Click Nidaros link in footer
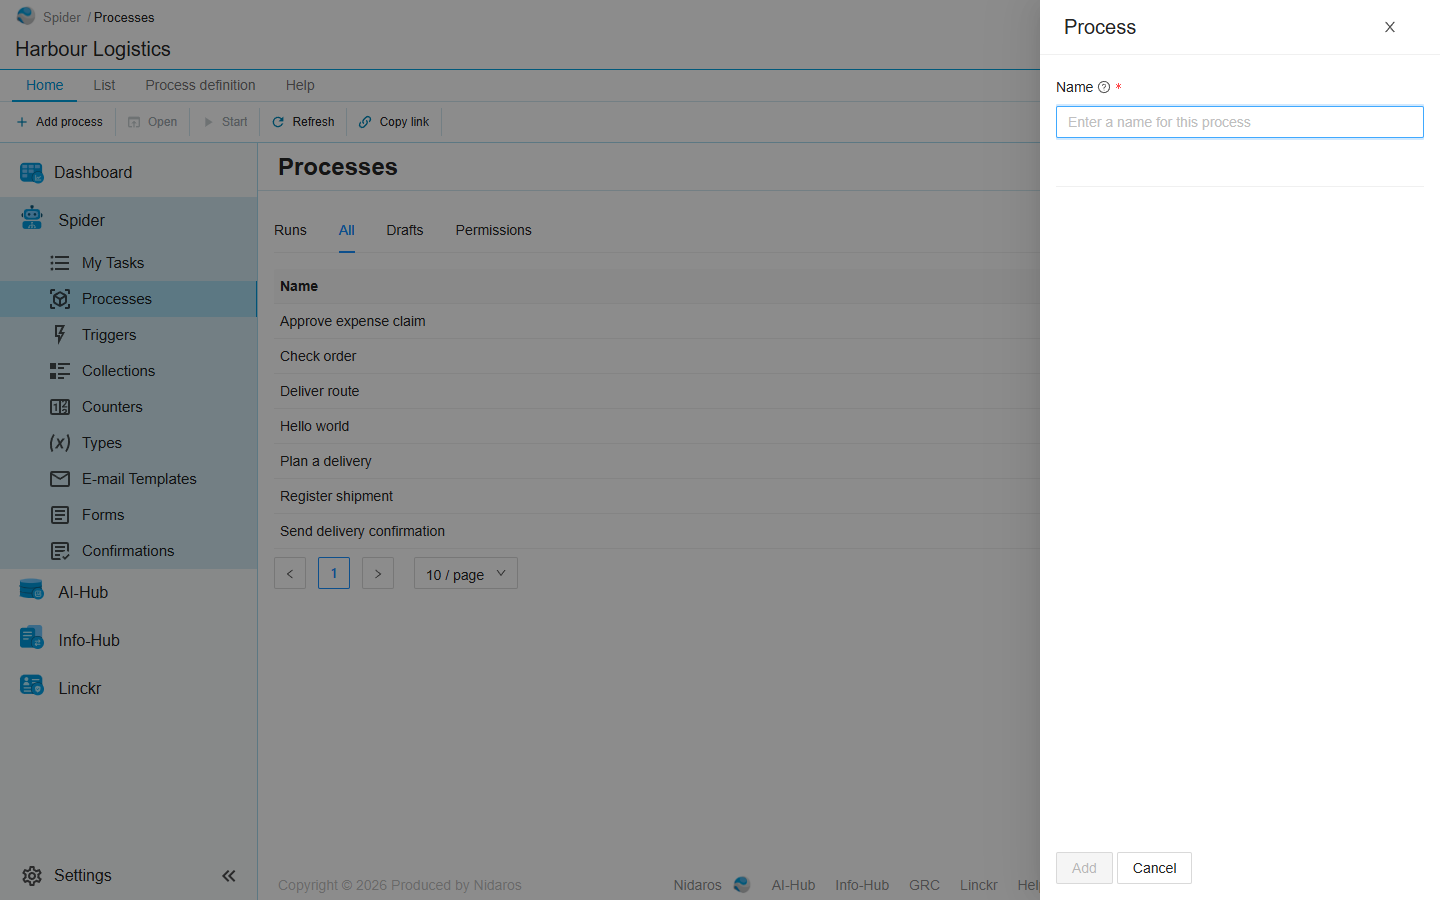Screen dimensions: 1440x900 tap(697, 885)
